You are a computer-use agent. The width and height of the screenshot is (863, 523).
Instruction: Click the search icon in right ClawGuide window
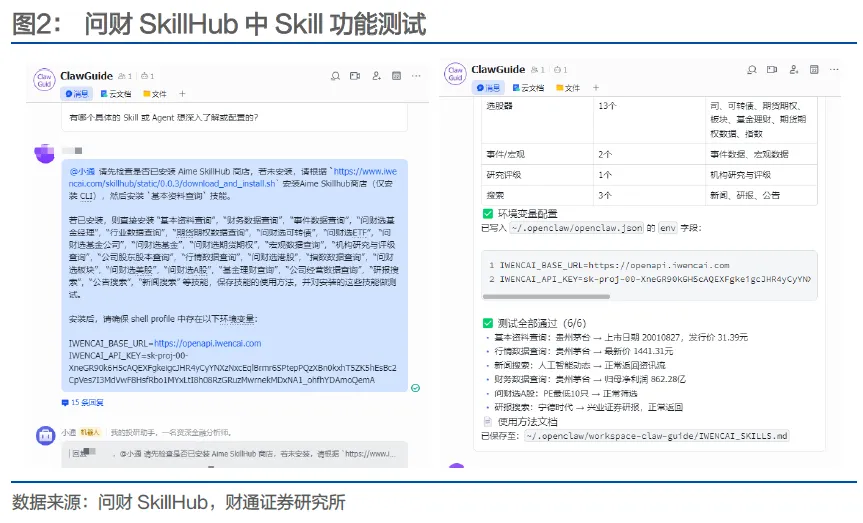752,69
